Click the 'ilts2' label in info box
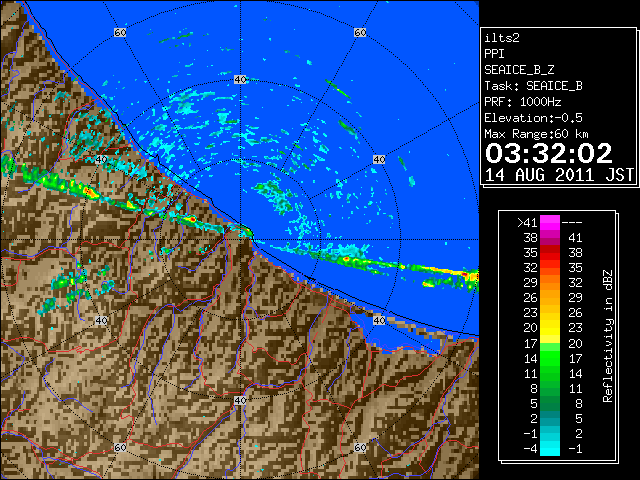640x480 pixels. click(x=502, y=38)
